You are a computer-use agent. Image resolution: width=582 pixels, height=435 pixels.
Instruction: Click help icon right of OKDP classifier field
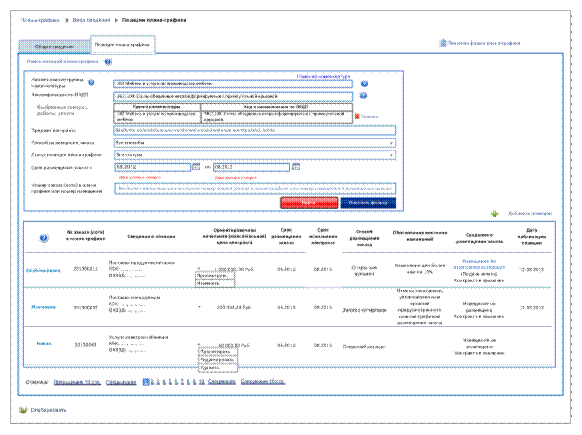pyautogui.click(x=363, y=96)
